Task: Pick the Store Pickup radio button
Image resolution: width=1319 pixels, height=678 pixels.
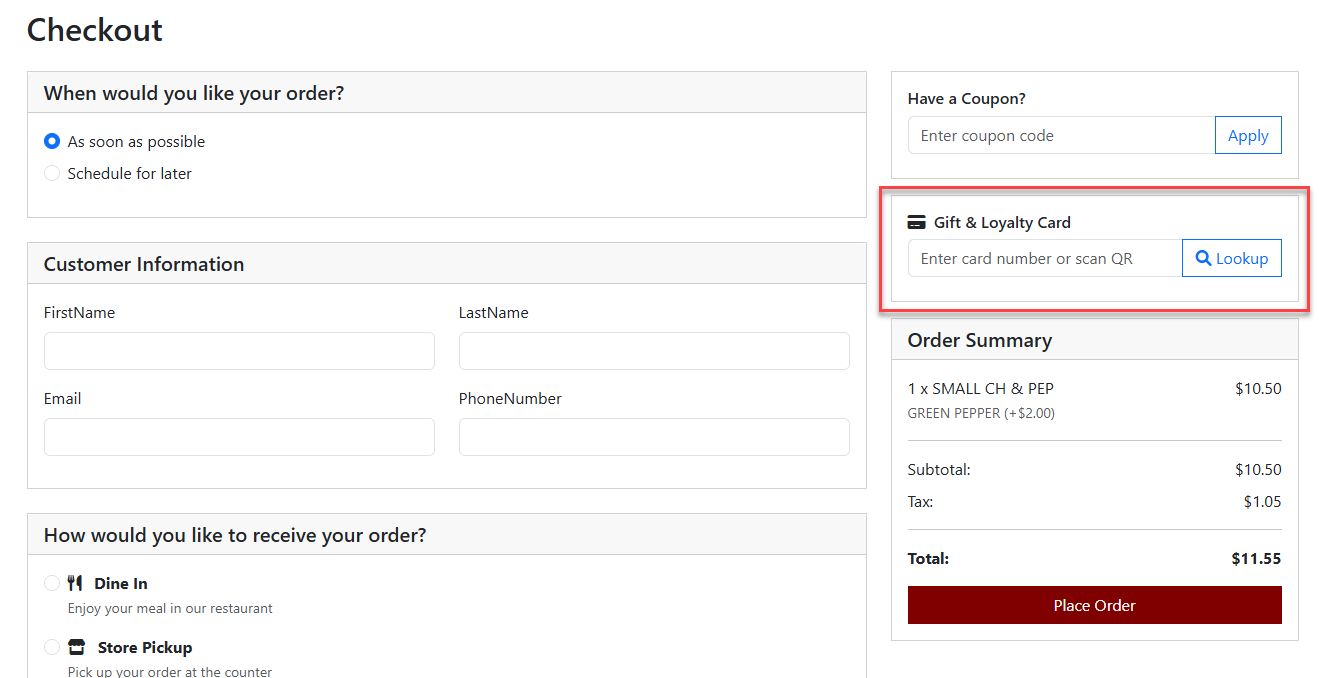Action: click(x=52, y=647)
